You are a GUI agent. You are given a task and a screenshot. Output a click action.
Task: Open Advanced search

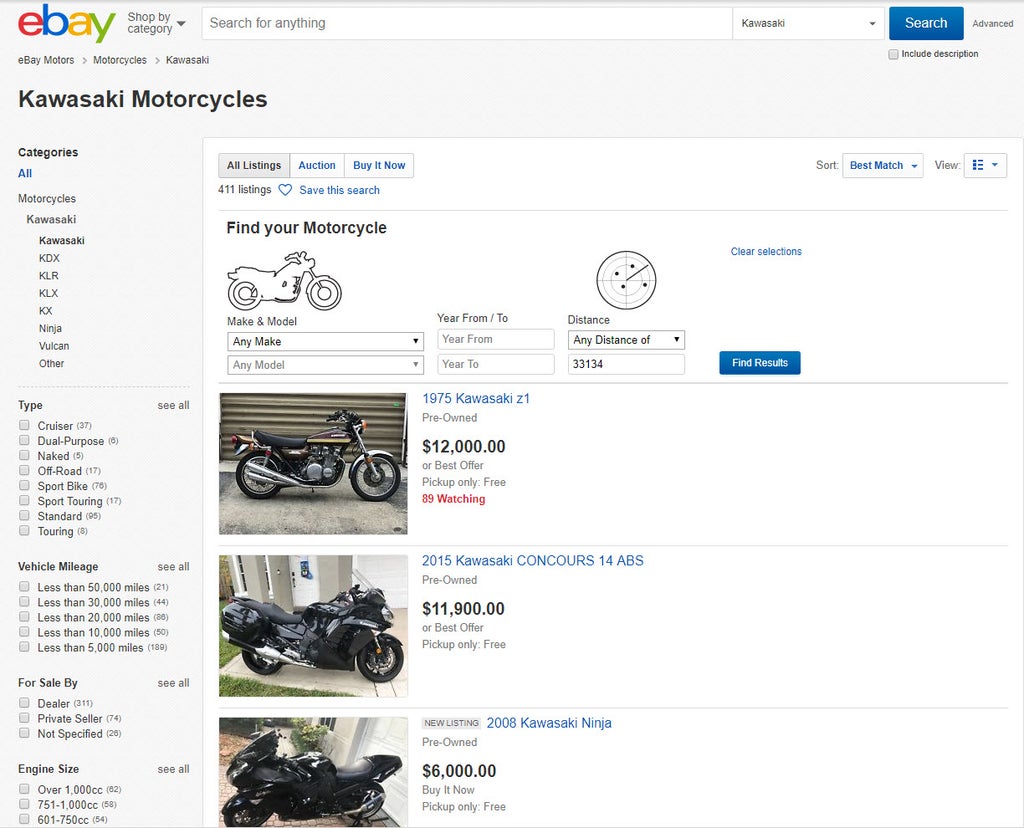pos(992,24)
